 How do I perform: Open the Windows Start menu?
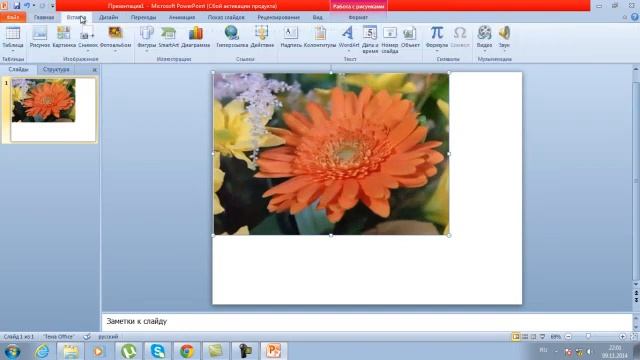(12, 351)
